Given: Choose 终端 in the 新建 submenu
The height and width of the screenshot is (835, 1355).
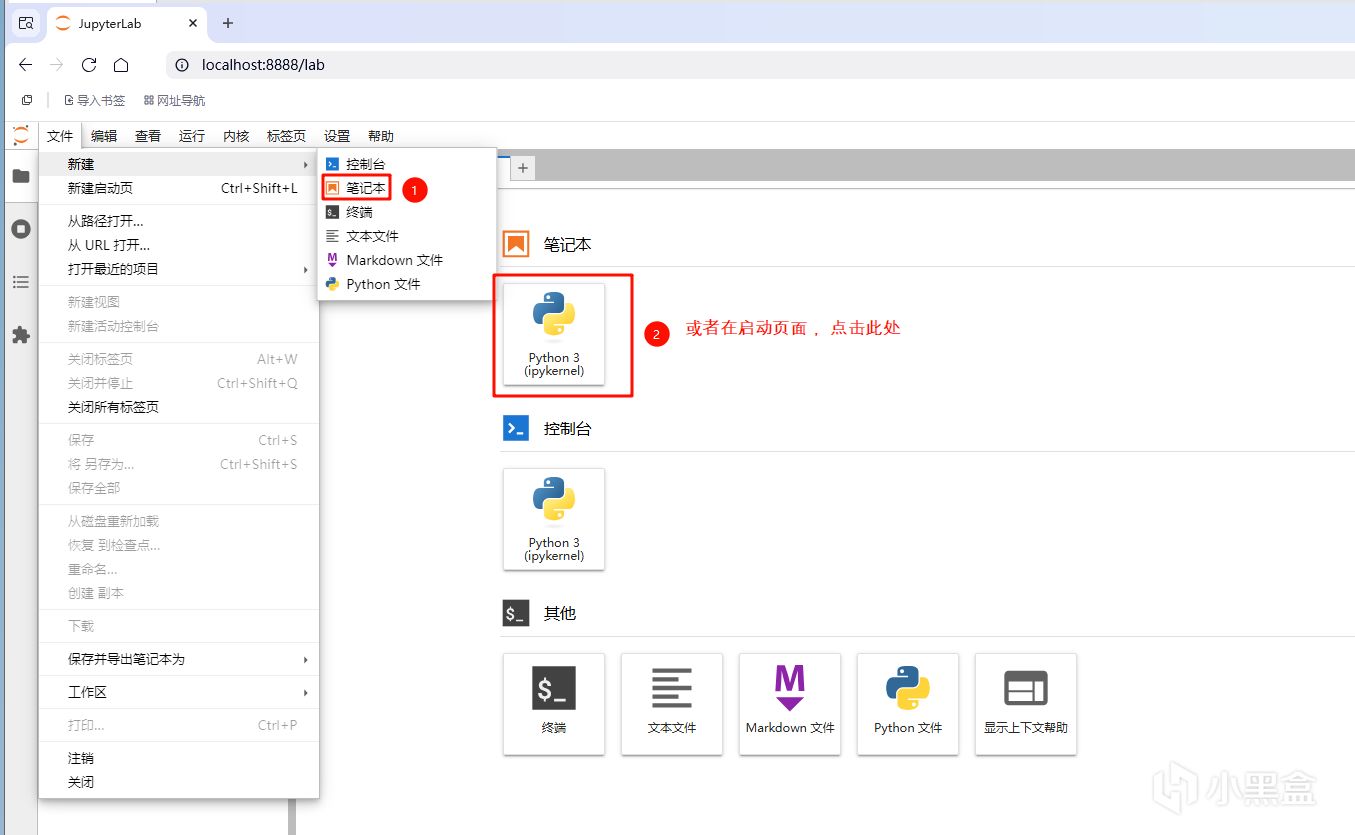Looking at the screenshot, I should [407, 212].
